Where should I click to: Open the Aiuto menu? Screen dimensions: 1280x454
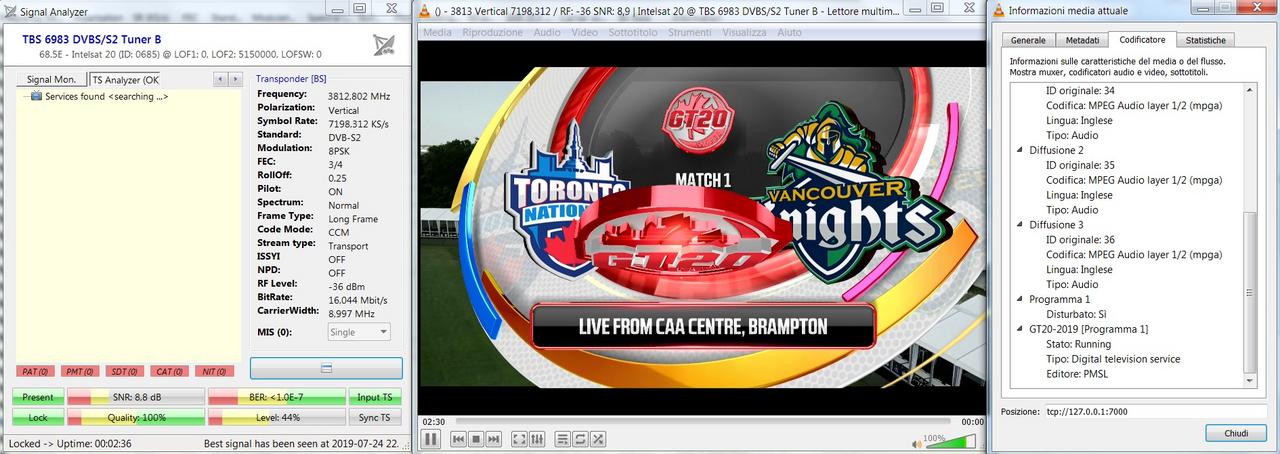point(790,32)
